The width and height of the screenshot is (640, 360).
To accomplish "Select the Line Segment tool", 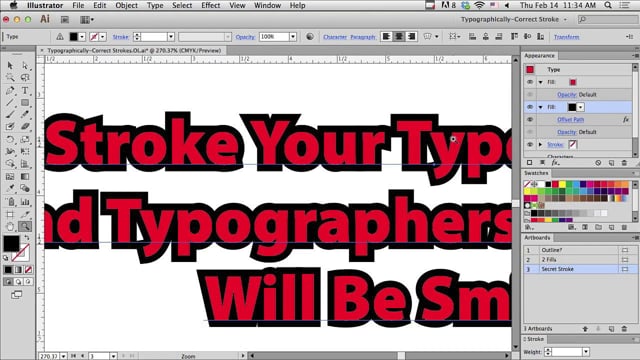I will tap(10, 102).
